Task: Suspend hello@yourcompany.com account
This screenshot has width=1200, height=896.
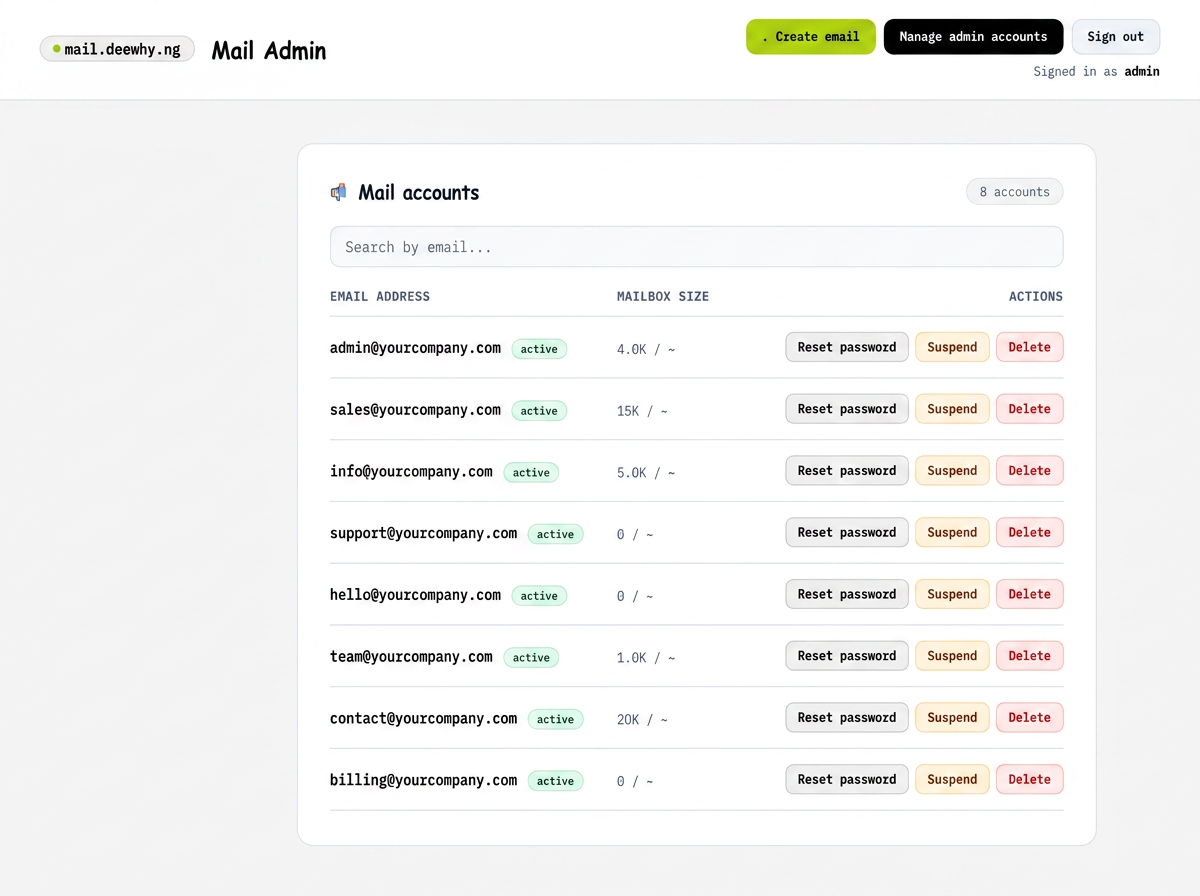Action: pyautogui.click(x=952, y=594)
